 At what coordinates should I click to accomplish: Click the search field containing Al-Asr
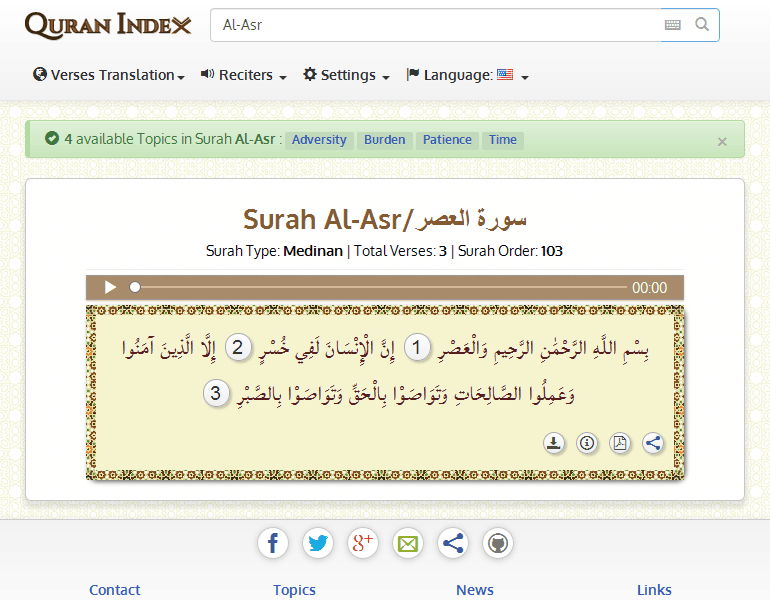coord(430,25)
